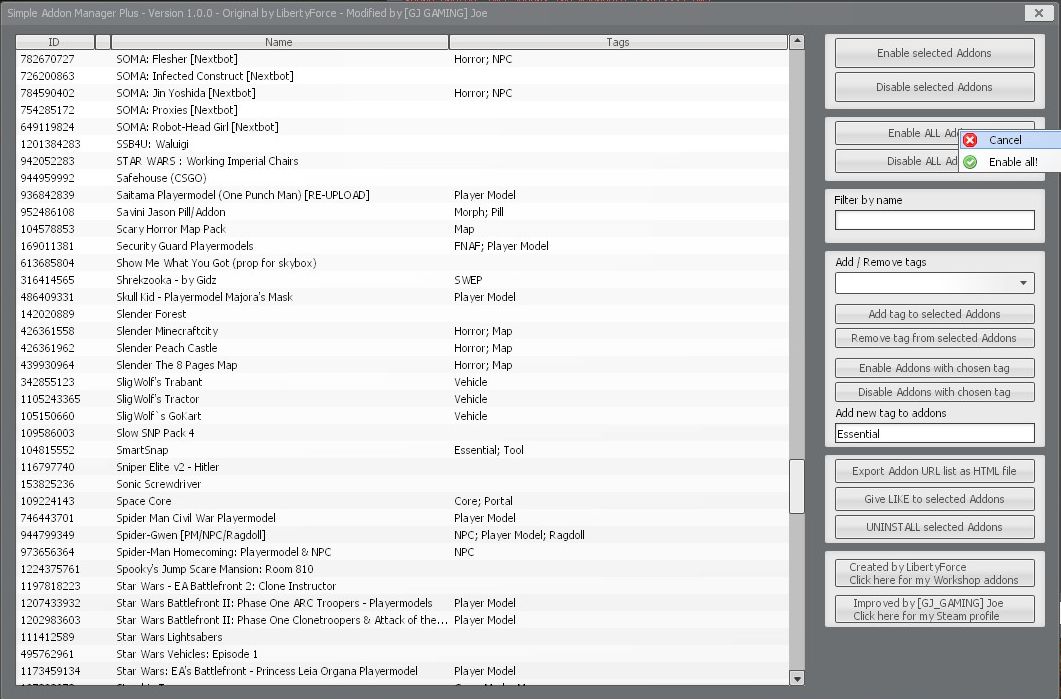The width and height of the screenshot is (1061, 699).
Task: Click UNINSTALL selected Addons button
Action: (x=934, y=527)
